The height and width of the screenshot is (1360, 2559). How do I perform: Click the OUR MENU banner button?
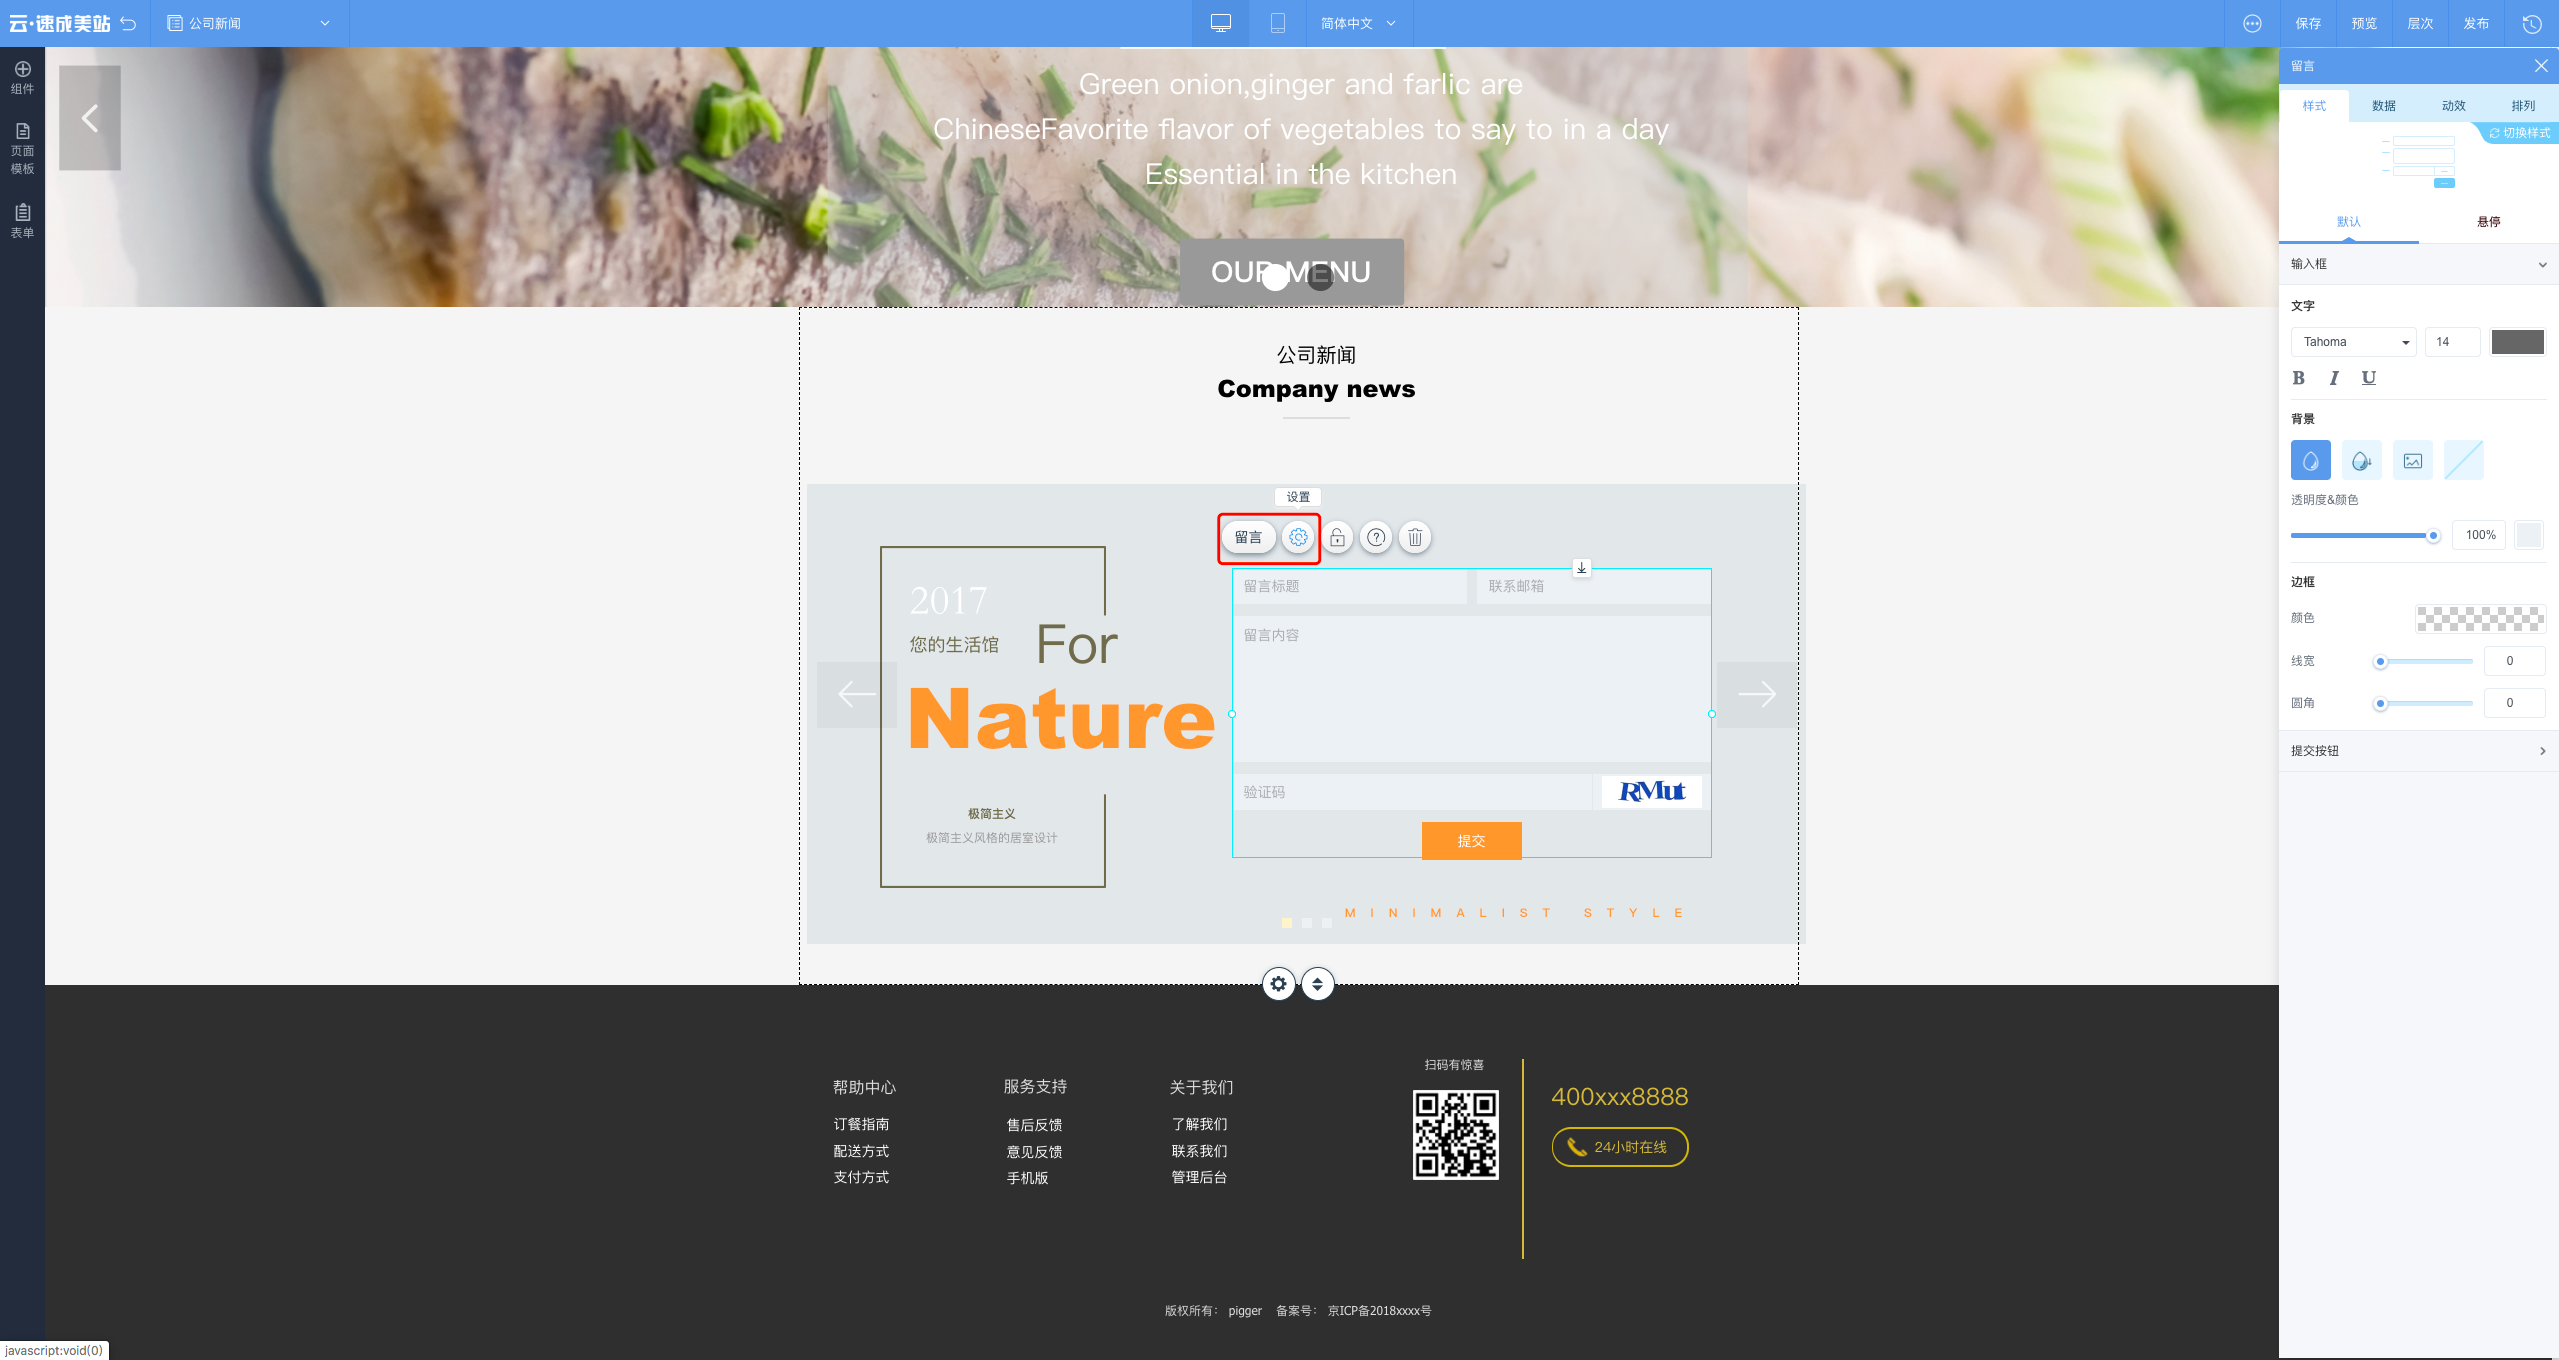tap(1291, 272)
